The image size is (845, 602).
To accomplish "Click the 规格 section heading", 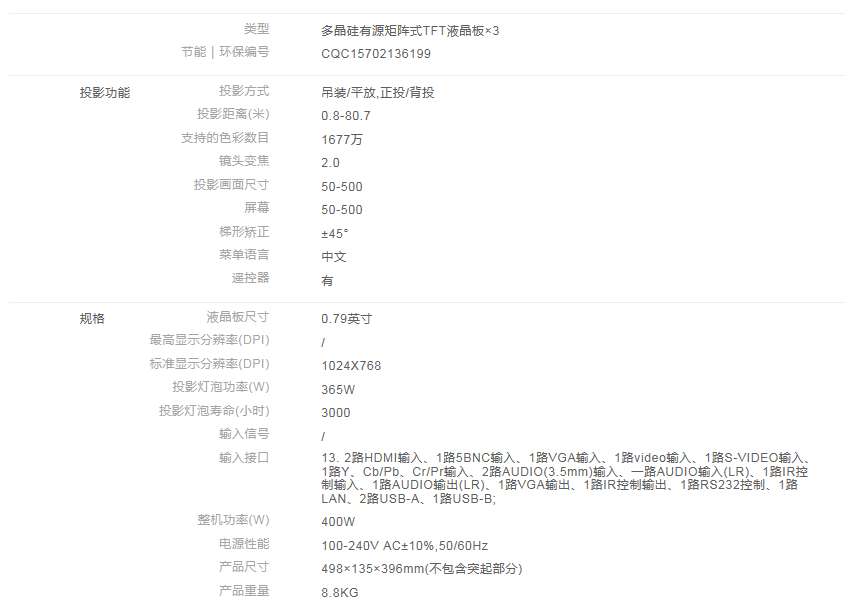I will tap(92, 319).
